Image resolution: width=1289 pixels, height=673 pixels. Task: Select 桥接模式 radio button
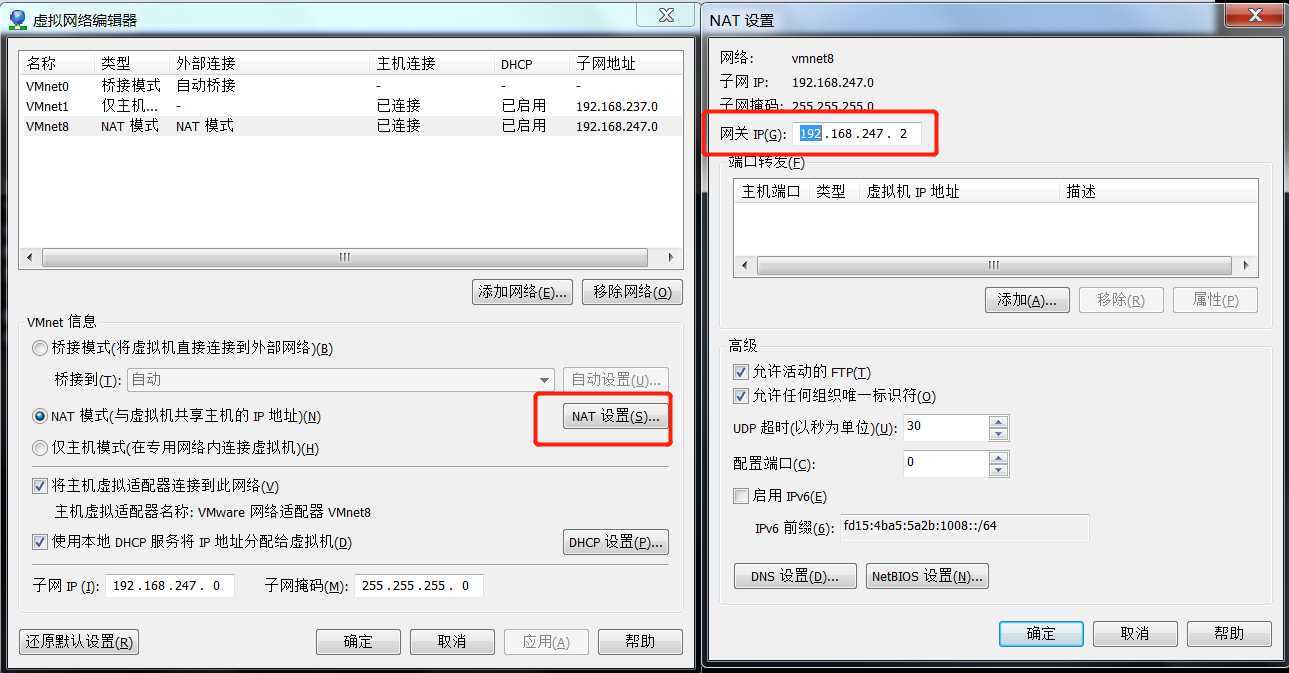click(40, 348)
